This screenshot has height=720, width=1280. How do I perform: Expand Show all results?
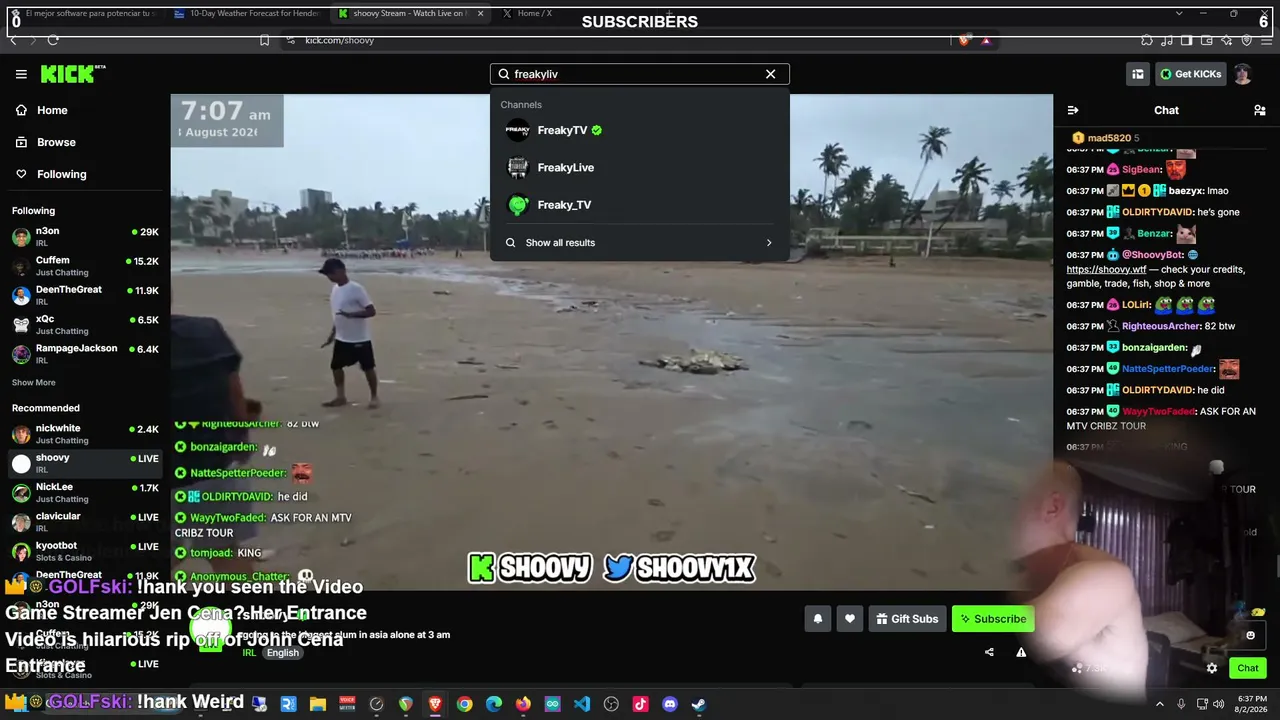coord(639,243)
